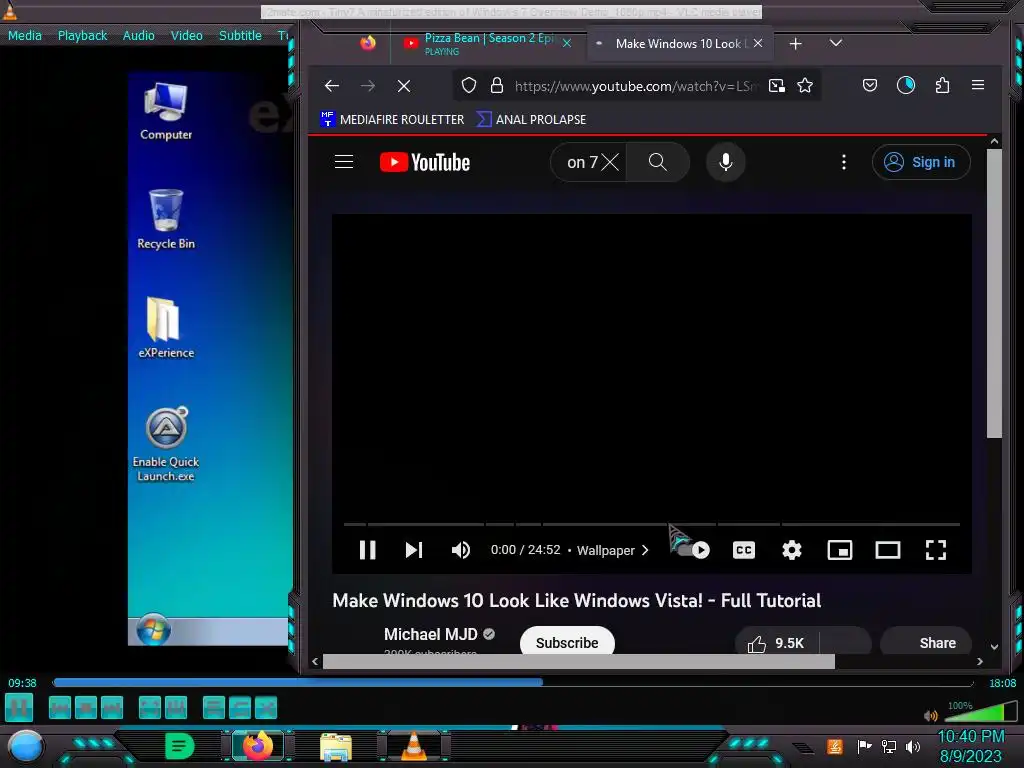The image size is (1024, 768).
Task: Click the video title text
Action: (577, 600)
